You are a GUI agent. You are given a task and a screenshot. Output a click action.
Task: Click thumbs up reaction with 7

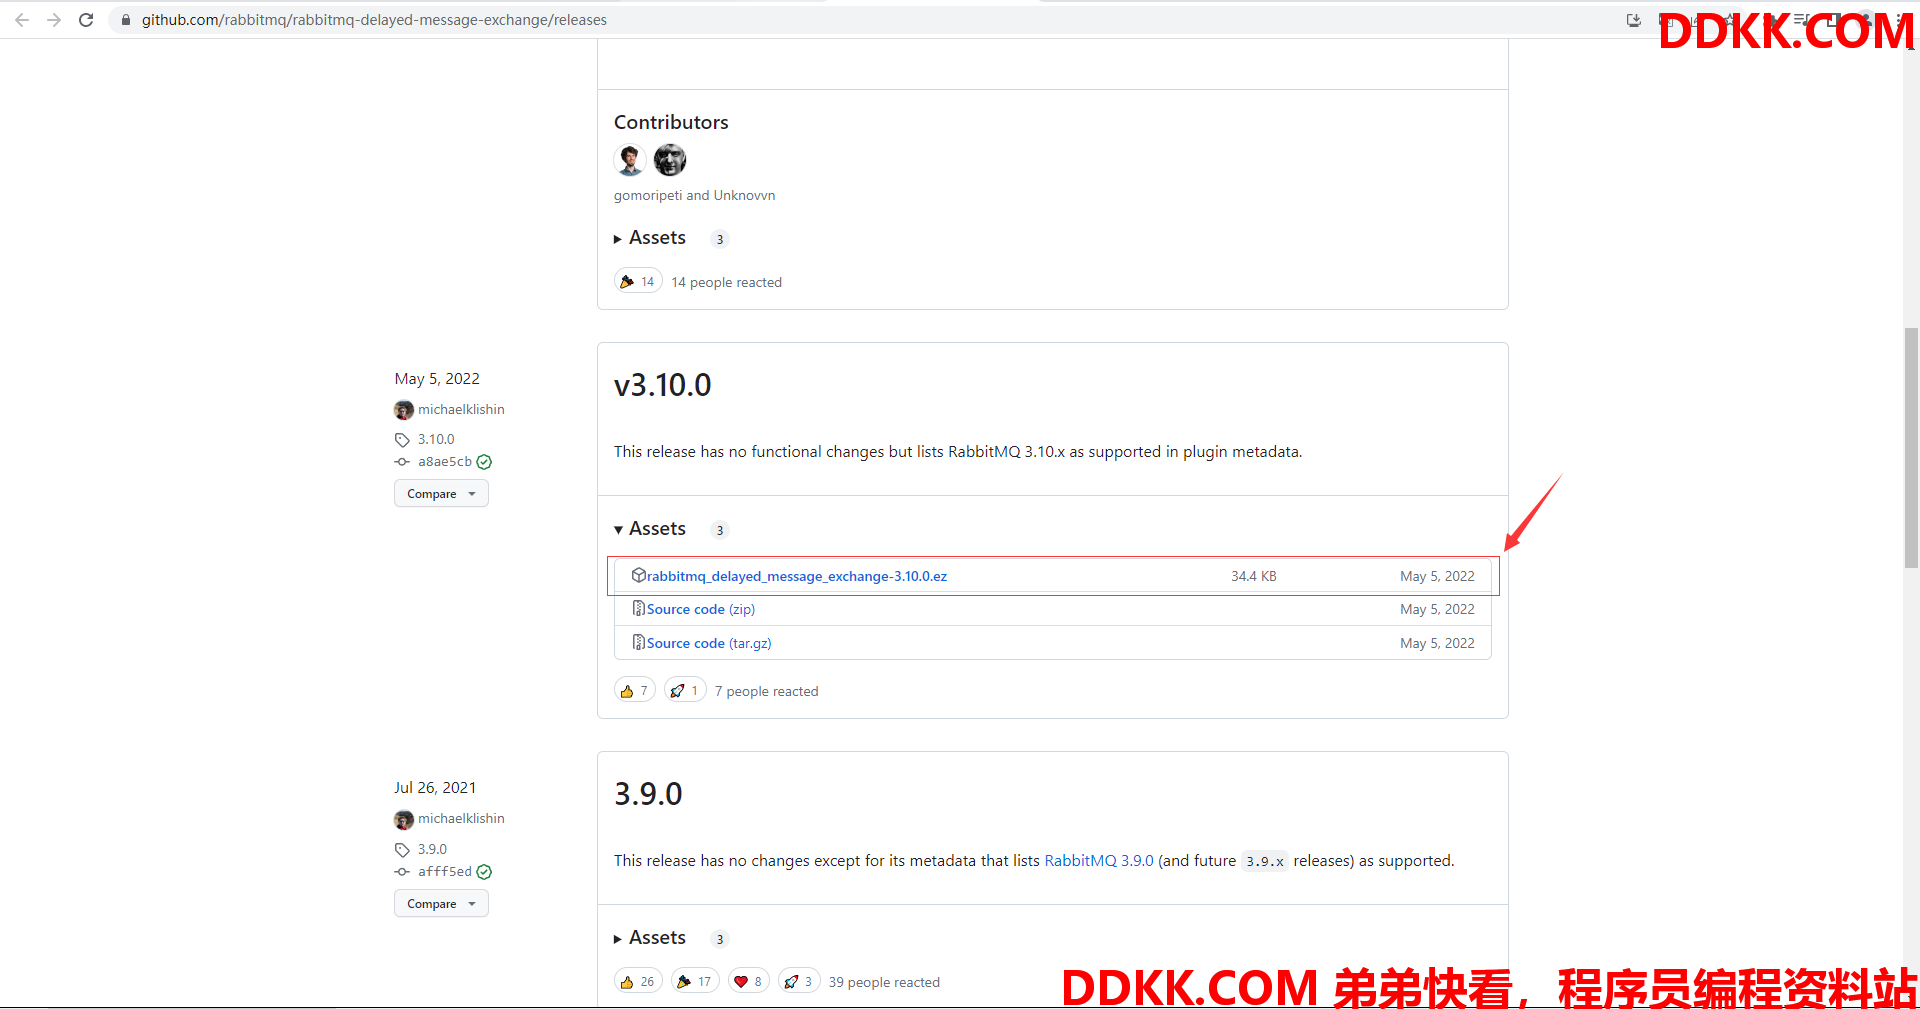point(635,691)
